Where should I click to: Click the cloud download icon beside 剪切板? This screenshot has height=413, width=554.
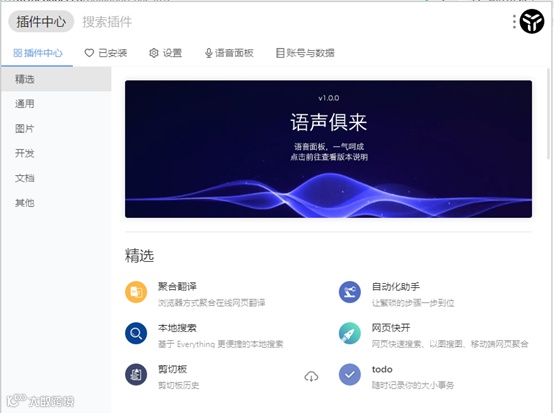pyautogui.click(x=311, y=377)
